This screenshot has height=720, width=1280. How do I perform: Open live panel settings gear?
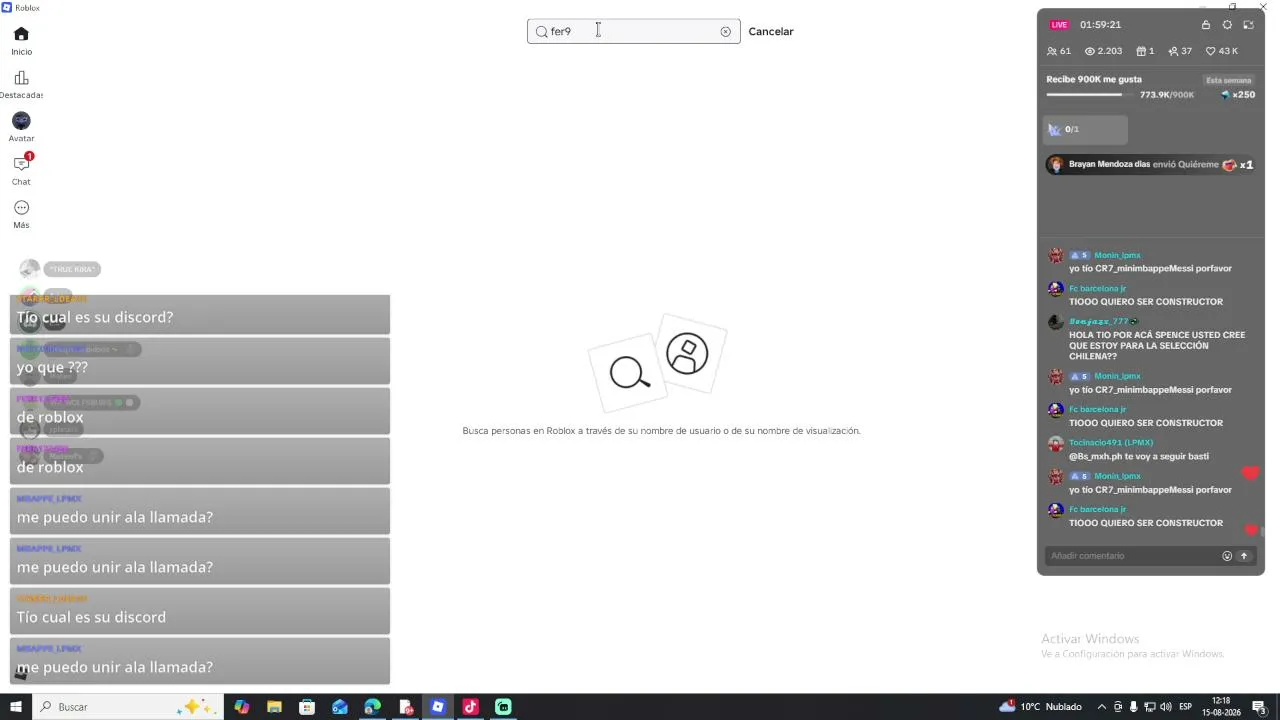(1227, 25)
